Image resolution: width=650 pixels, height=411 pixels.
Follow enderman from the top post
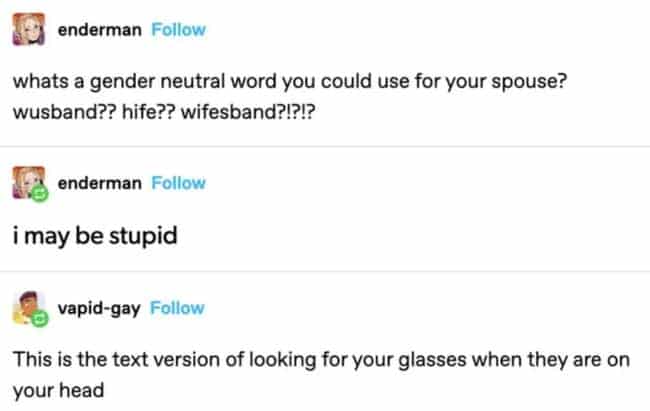tap(178, 30)
